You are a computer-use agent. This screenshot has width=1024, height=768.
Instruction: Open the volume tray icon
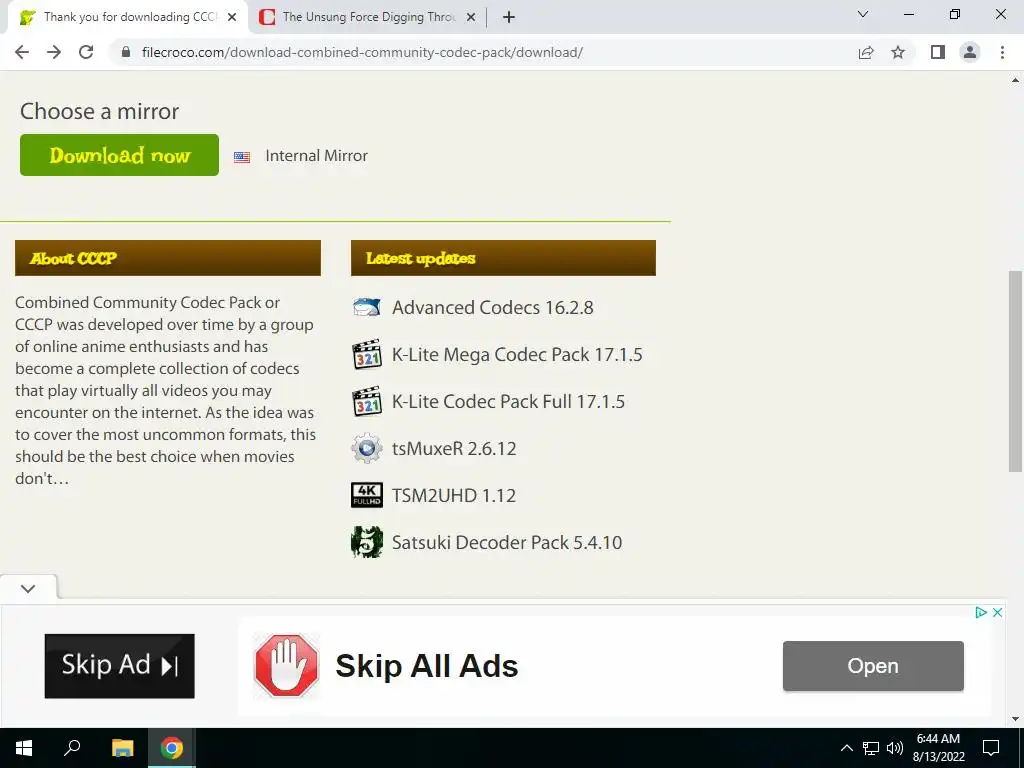895,748
